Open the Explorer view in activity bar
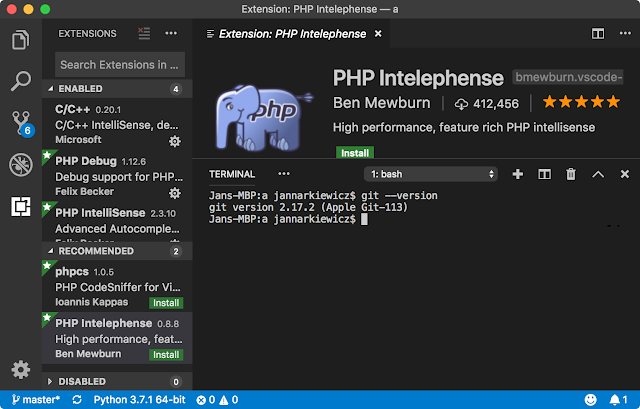The image size is (640, 409). [20, 40]
